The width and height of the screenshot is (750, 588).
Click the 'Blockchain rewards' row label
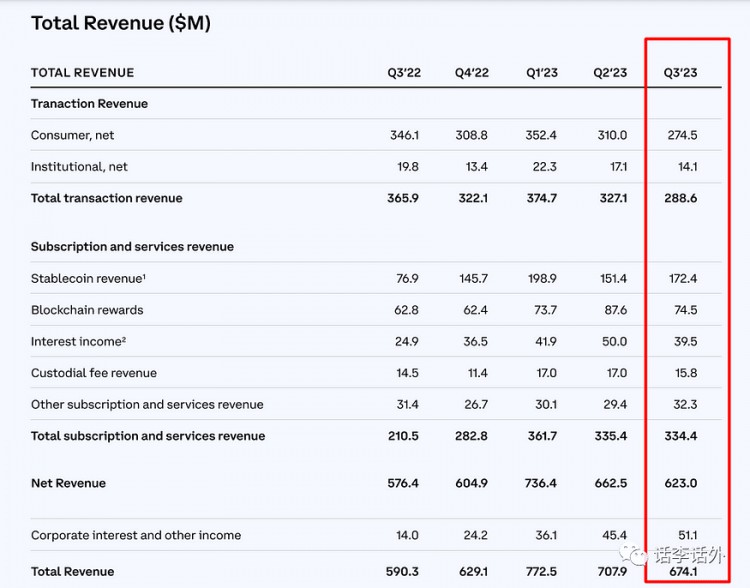click(87, 310)
